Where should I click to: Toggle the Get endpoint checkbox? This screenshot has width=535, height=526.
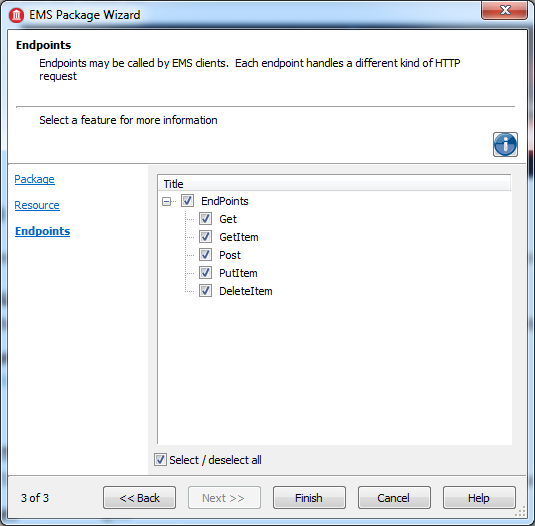coord(205,219)
